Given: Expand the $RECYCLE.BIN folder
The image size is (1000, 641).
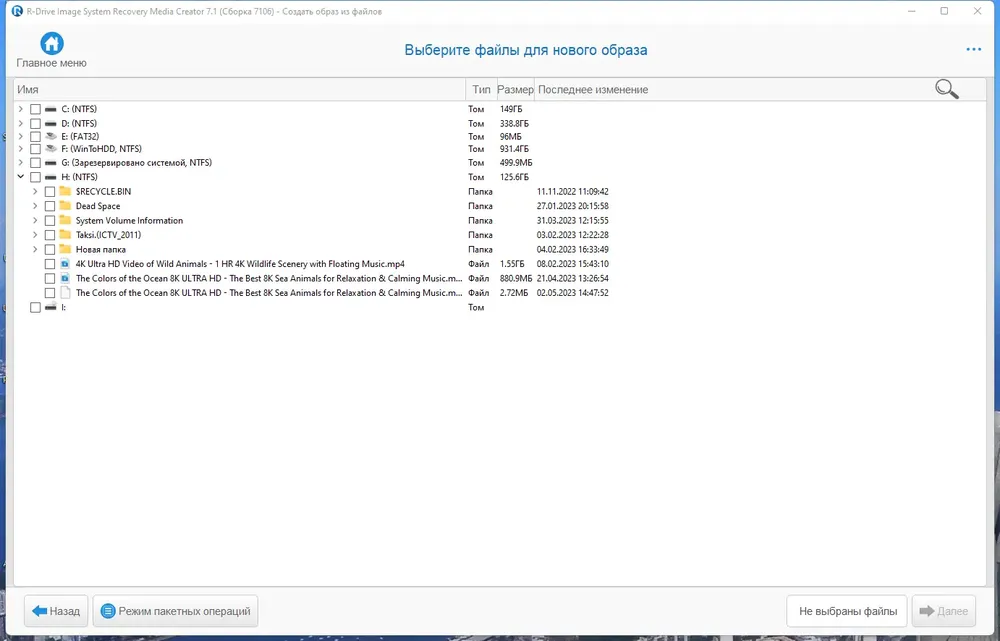Looking at the screenshot, I should click(35, 191).
